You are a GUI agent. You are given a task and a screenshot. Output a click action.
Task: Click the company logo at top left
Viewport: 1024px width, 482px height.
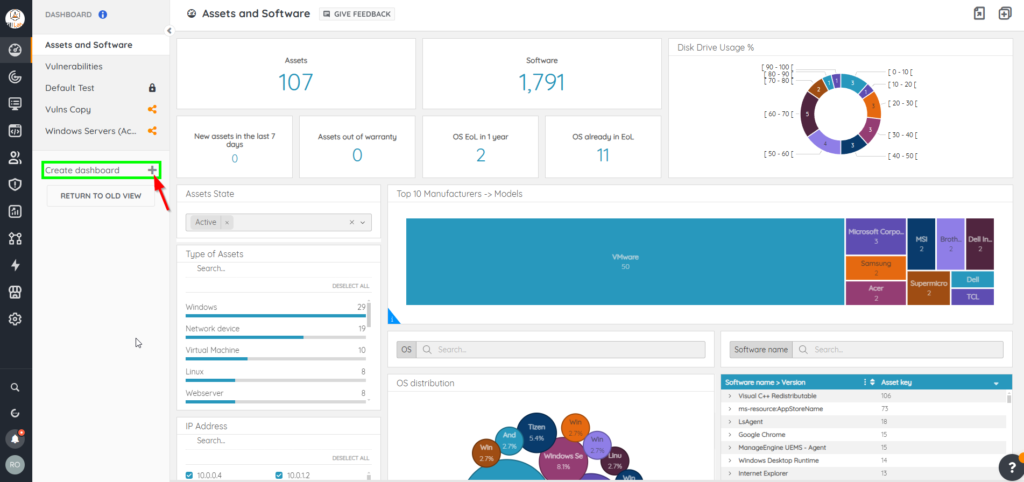(16, 20)
